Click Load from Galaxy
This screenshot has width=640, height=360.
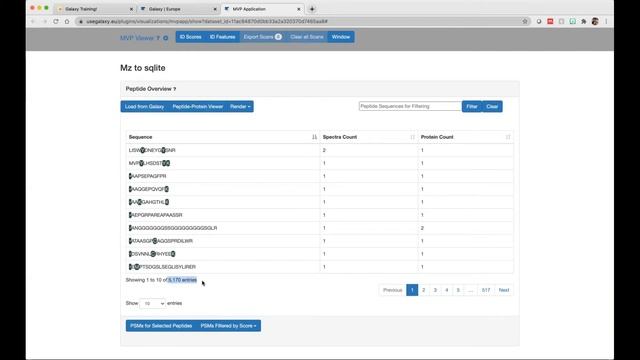click(x=144, y=107)
